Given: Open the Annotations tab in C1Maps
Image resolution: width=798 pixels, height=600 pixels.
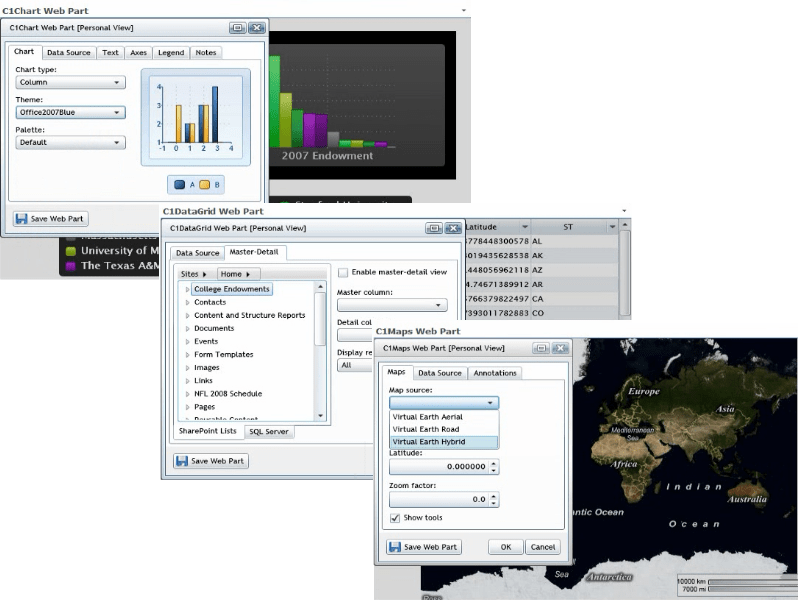Looking at the screenshot, I should pyautogui.click(x=495, y=373).
